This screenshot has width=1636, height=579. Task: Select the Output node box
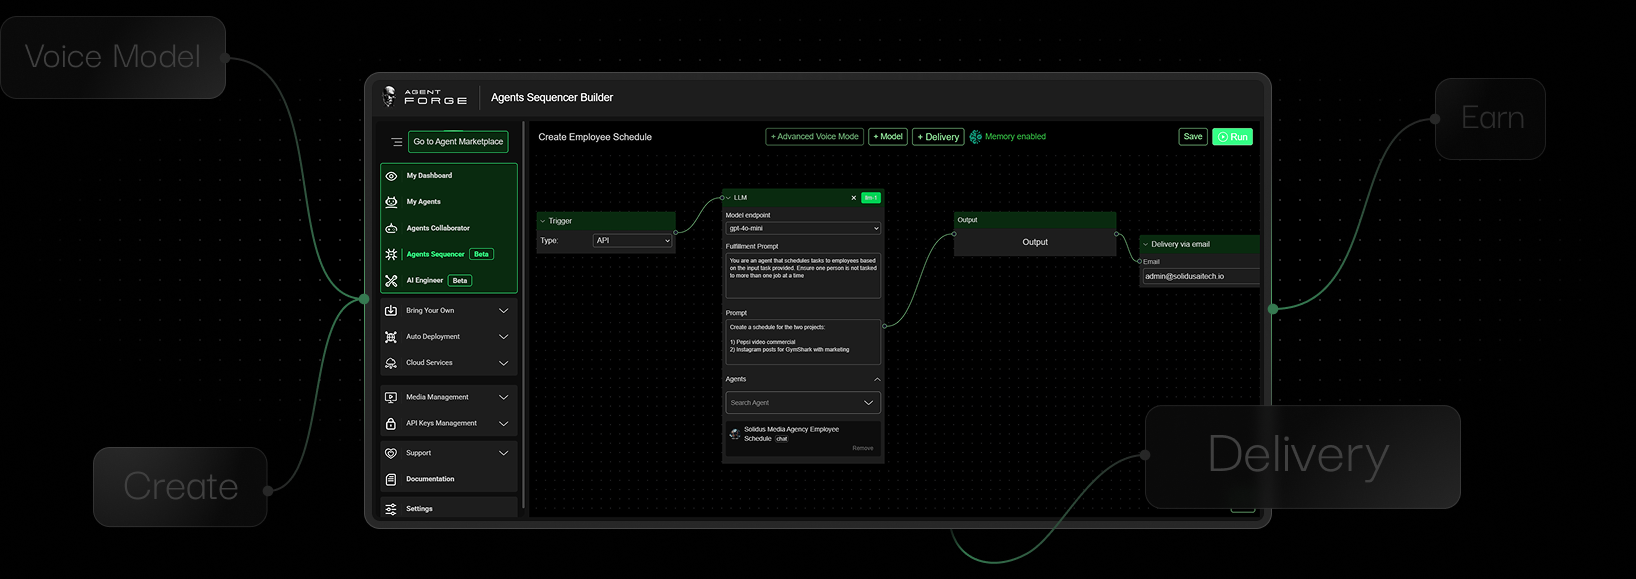tap(1035, 242)
